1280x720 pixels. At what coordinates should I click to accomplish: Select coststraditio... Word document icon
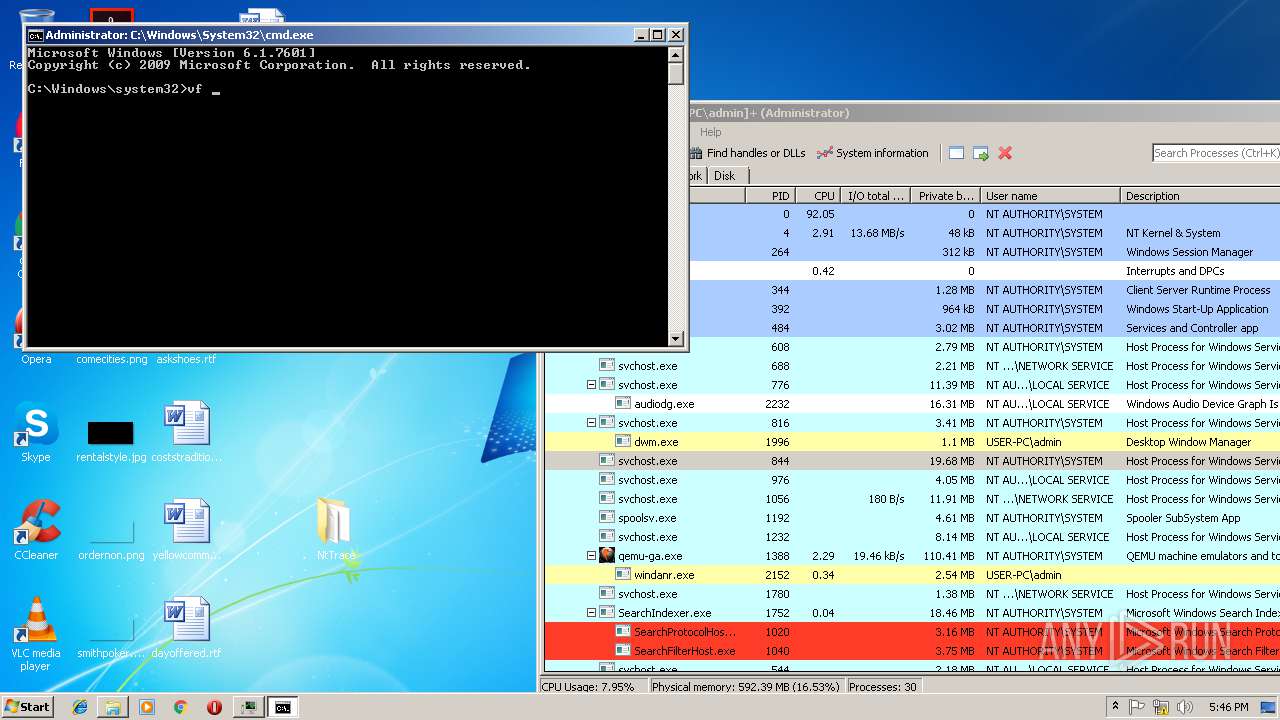coord(187,423)
